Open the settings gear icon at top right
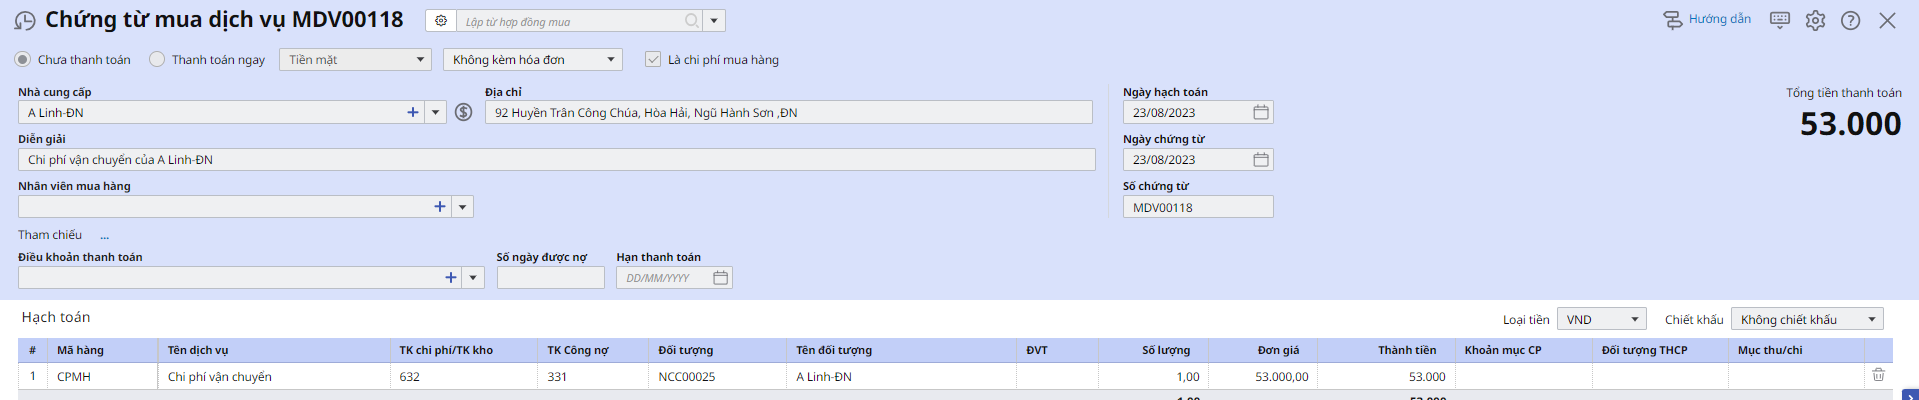Screen dimensions: 1919x400 1815,21
